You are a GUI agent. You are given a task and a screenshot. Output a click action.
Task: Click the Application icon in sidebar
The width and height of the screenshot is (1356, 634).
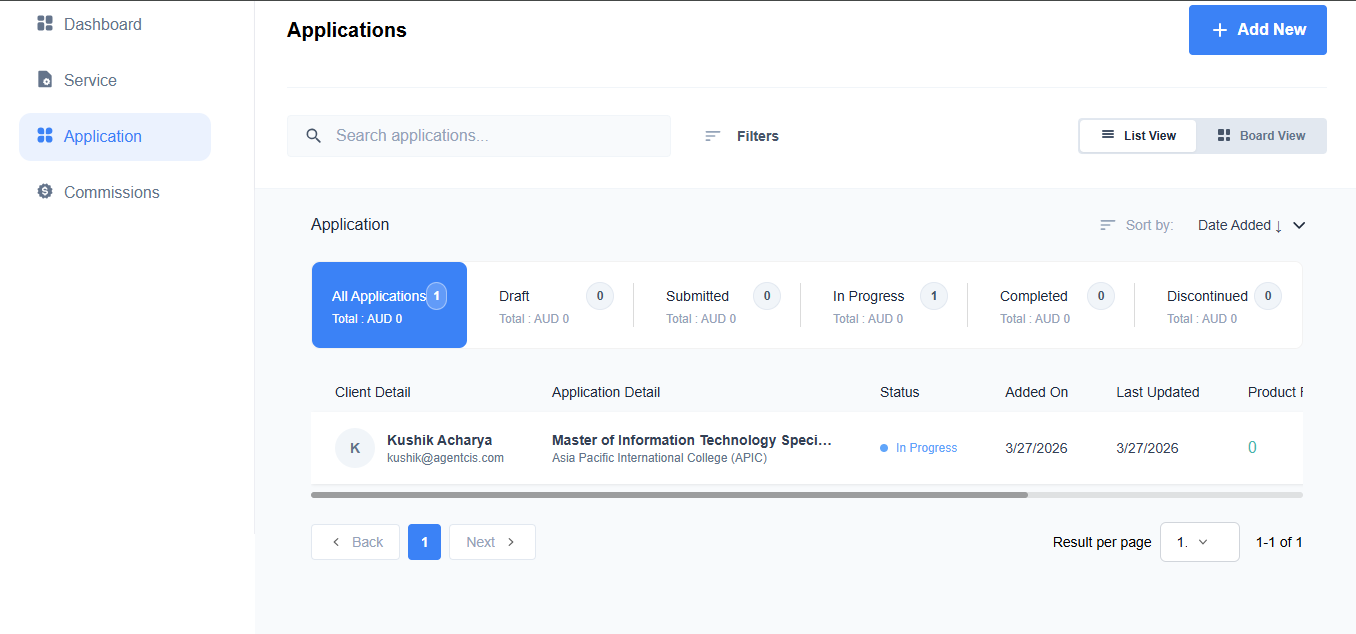(45, 135)
